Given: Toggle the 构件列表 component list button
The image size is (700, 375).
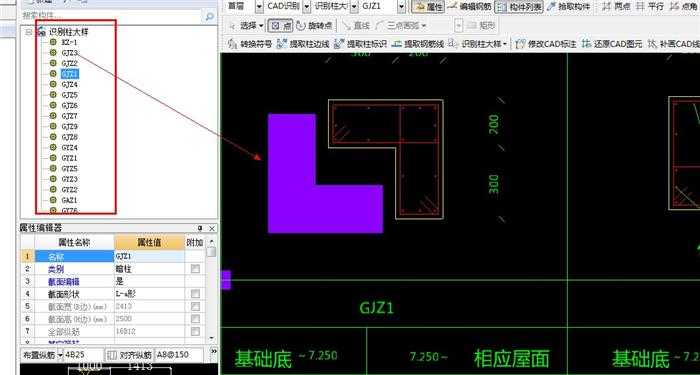Looking at the screenshot, I should pyautogui.click(x=520, y=7).
